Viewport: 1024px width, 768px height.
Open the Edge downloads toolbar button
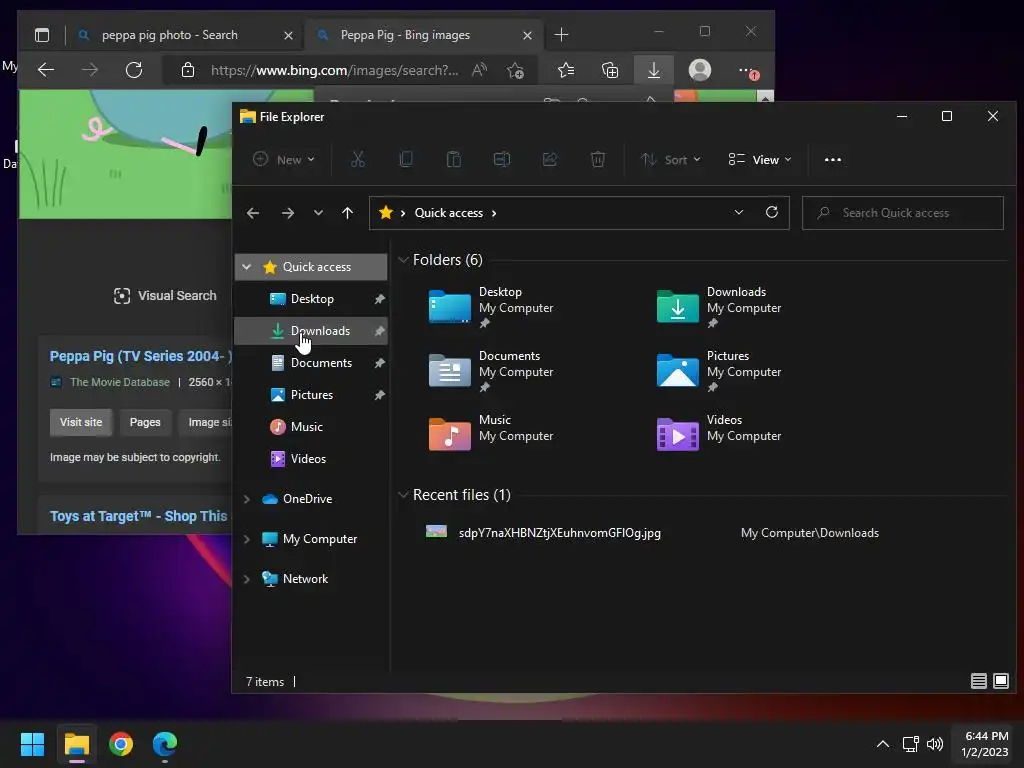tap(654, 70)
